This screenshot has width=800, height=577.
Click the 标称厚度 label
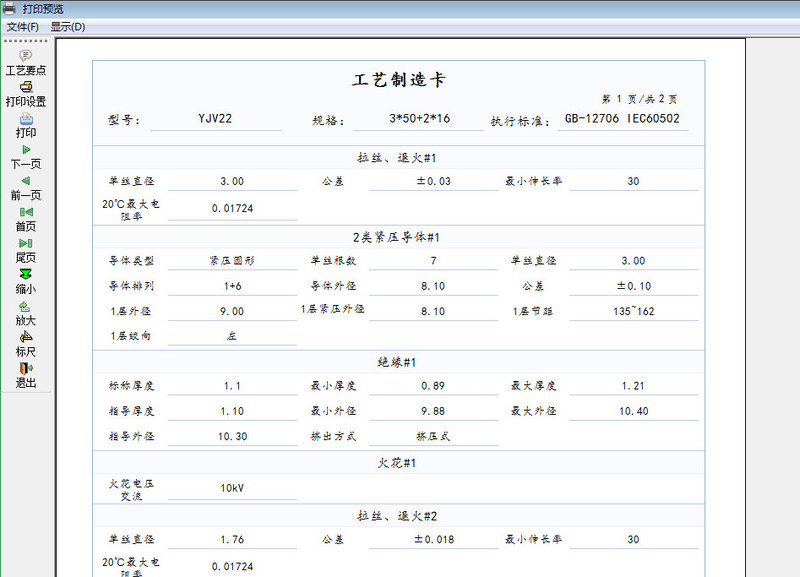tap(131, 386)
